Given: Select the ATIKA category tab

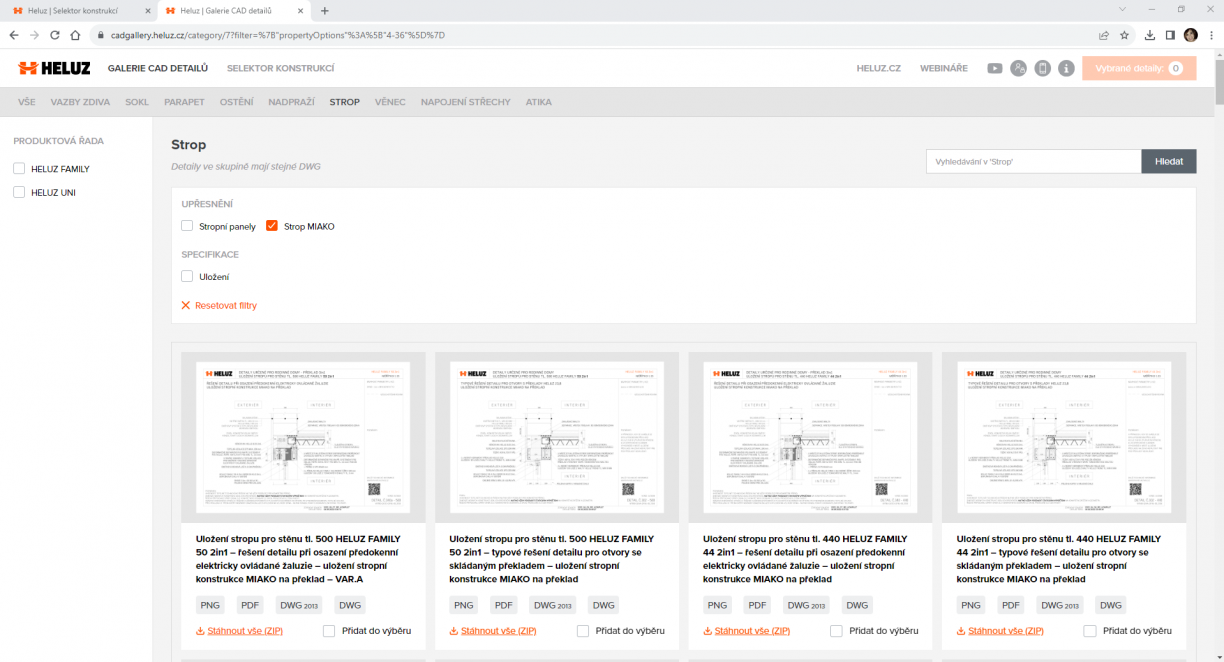Looking at the screenshot, I should [538, 102].
